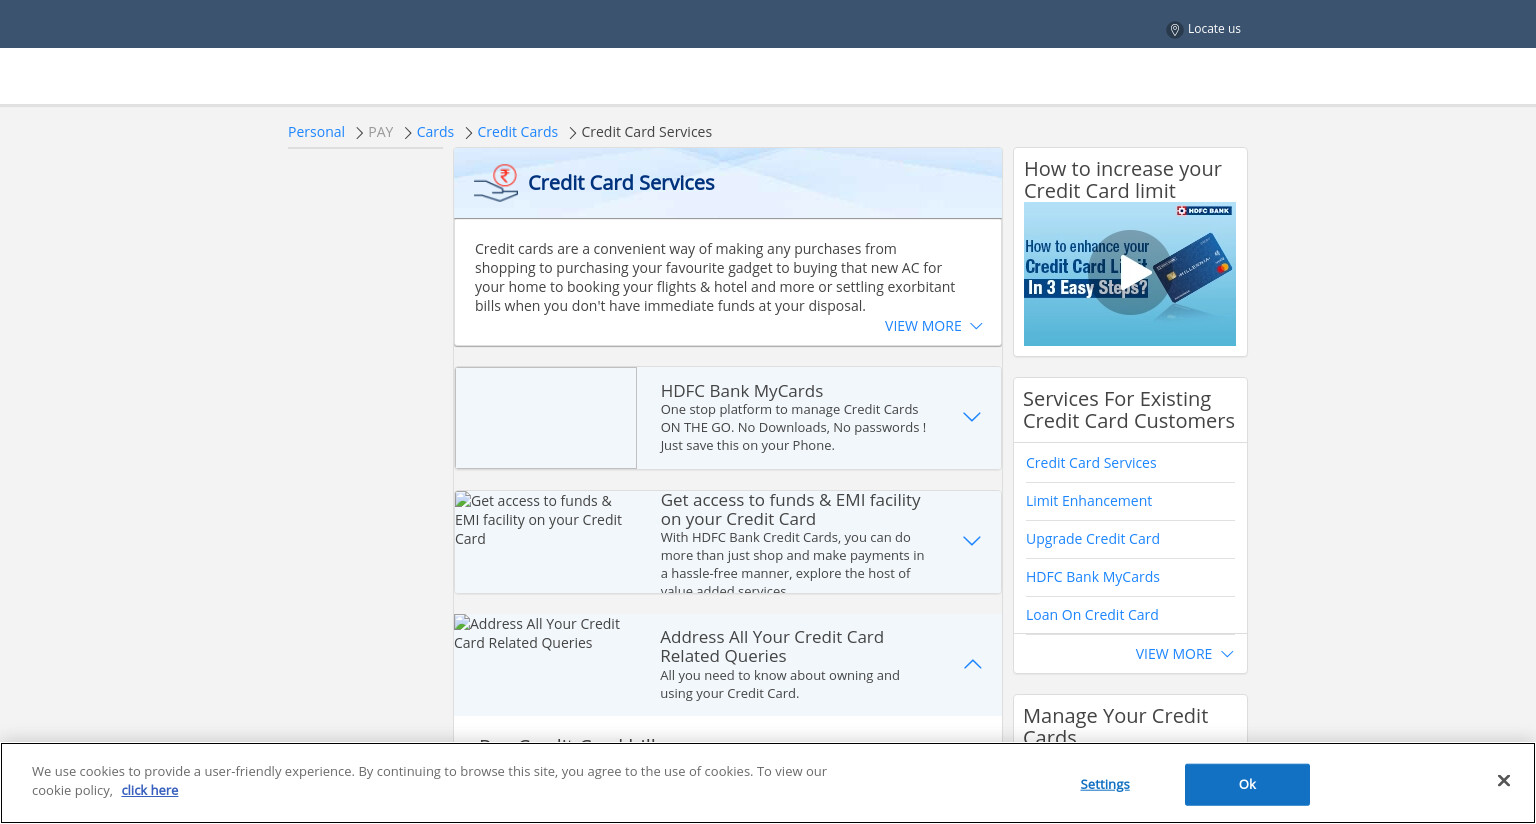Image resolution: width=1536 pixels, height=824 pixels.
Task: Click the Credit Card Services page heading
Action: pyautogui.click(x=621, y=183)
